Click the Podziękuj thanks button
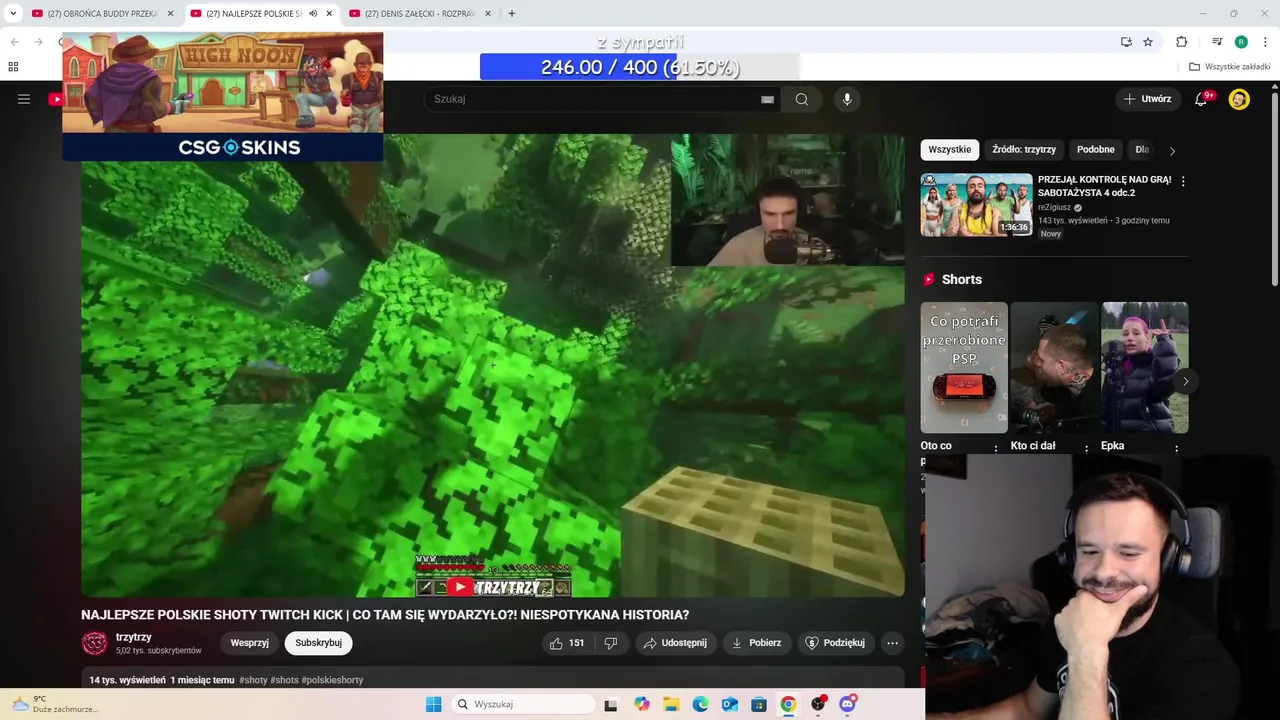This screenshot has height=720, width=1280. click(x=835, y=643)
